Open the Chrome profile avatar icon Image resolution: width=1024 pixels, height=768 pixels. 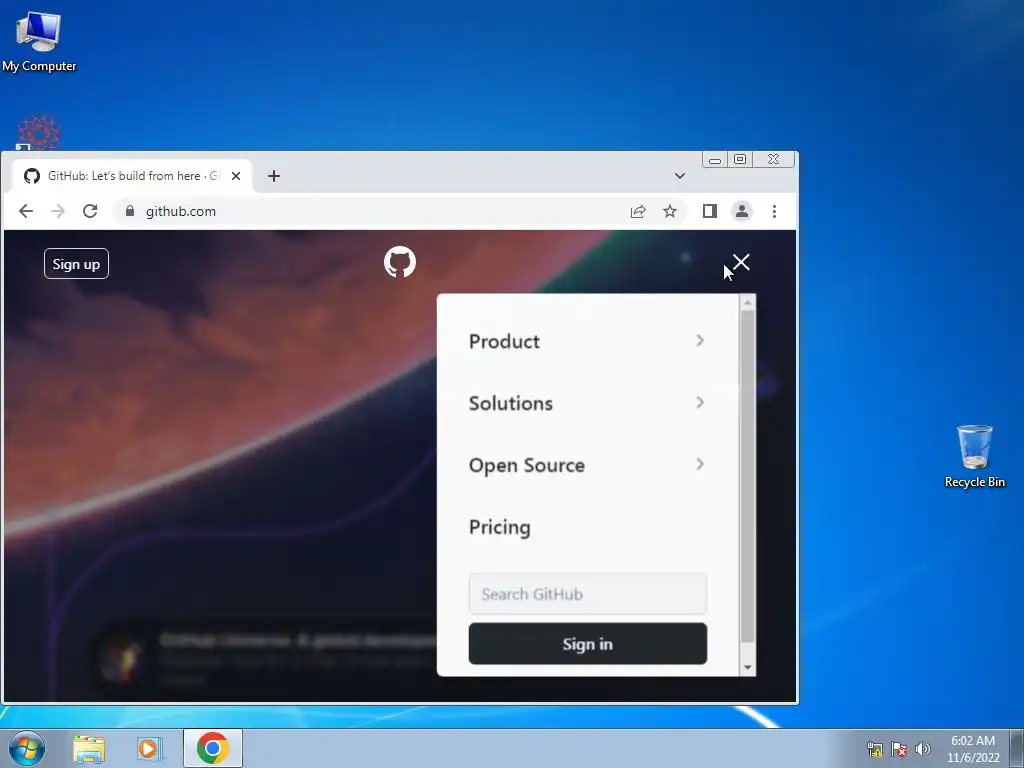click(x=742, y=211)
